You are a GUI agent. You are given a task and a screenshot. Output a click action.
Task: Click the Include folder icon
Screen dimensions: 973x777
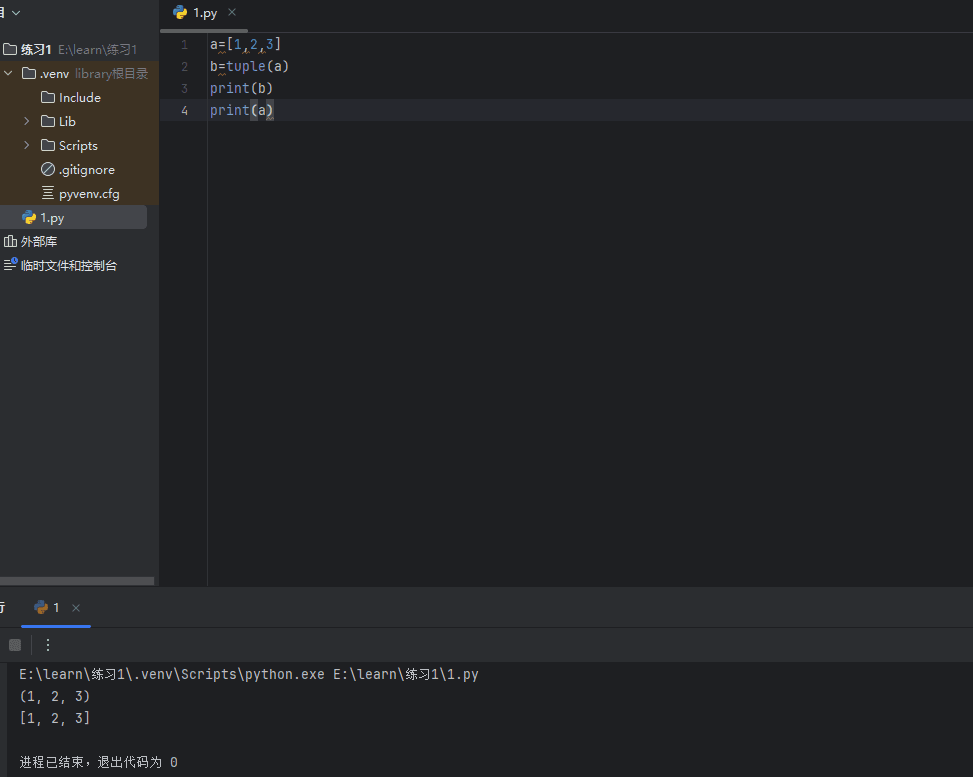tap(48, 98)
